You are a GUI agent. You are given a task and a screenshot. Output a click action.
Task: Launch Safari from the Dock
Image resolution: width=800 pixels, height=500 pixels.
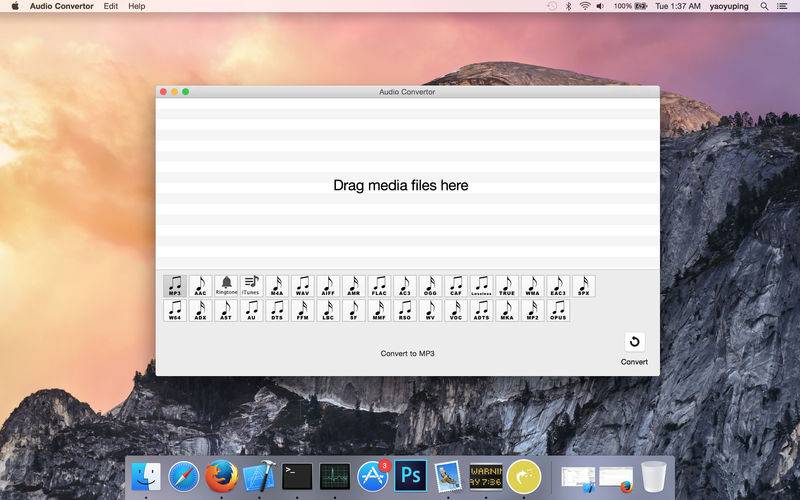(184, 477)
